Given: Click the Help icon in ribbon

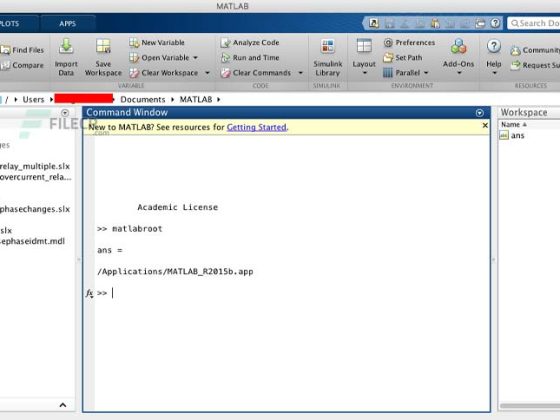Looking at the screenshot, I should tap(494, 46).
